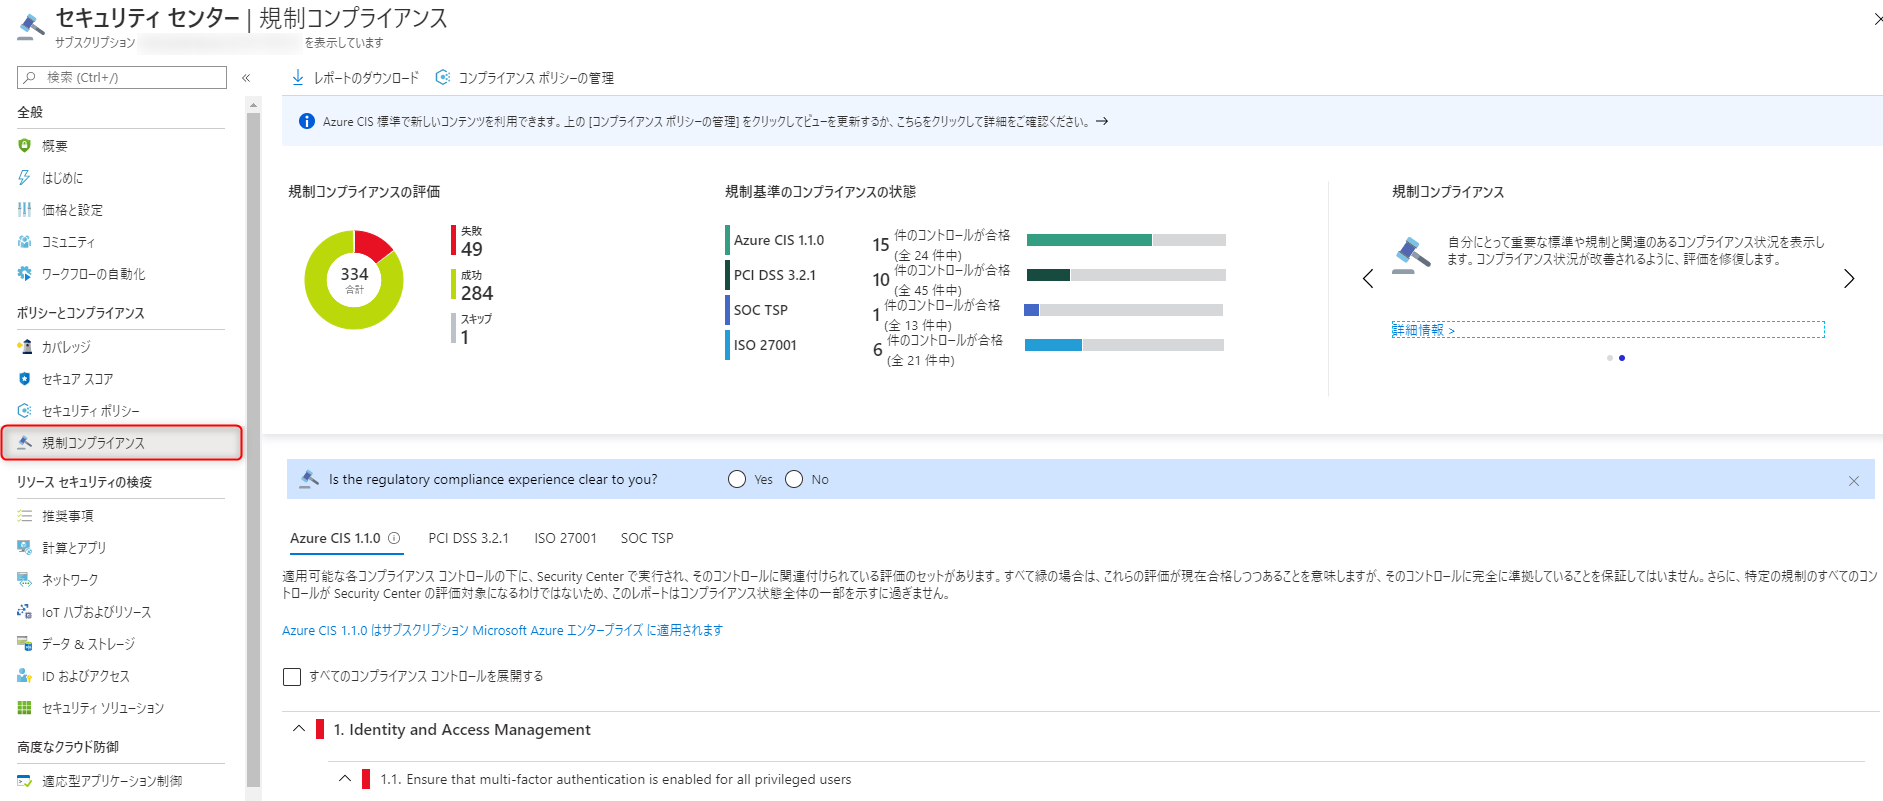Select No radio button in feedback bar
The width and height of the screenshot is (1883, 801).
(794, 479)
